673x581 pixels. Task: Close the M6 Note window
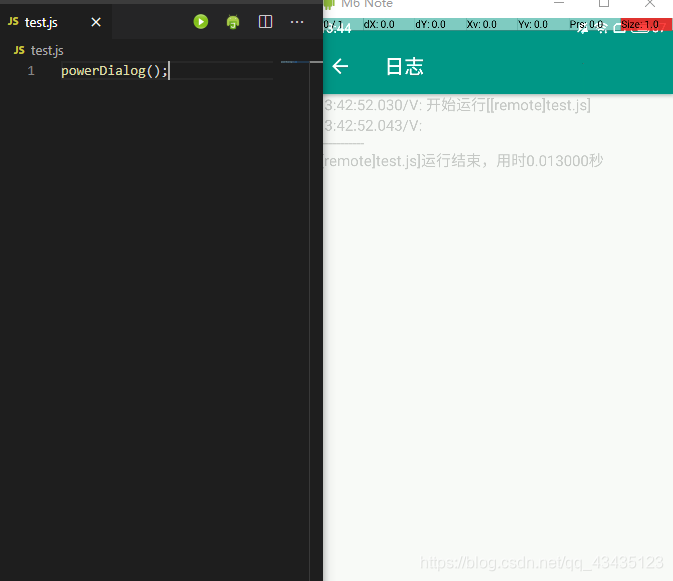pos(650,3)
